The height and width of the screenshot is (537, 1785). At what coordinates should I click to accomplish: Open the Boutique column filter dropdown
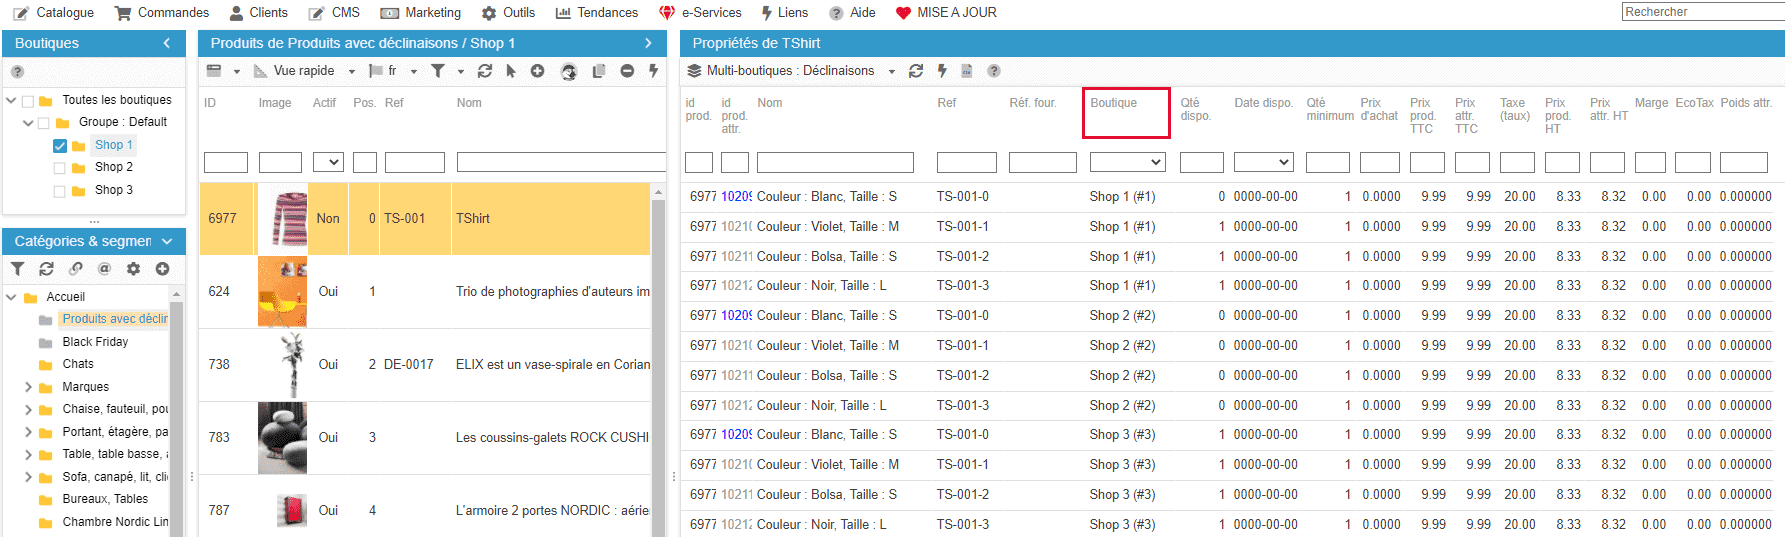pyautogui.click(x=1127, y=162)
